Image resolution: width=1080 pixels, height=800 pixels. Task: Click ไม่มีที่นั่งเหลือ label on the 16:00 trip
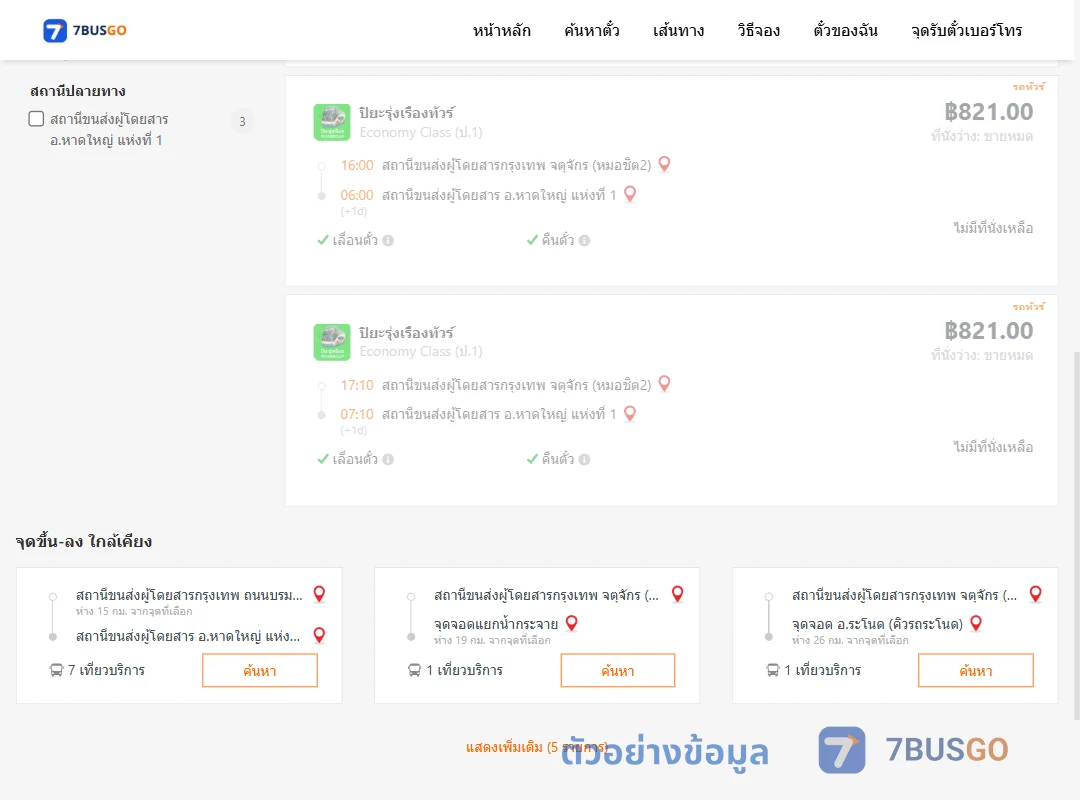click(x=993, y=228)
